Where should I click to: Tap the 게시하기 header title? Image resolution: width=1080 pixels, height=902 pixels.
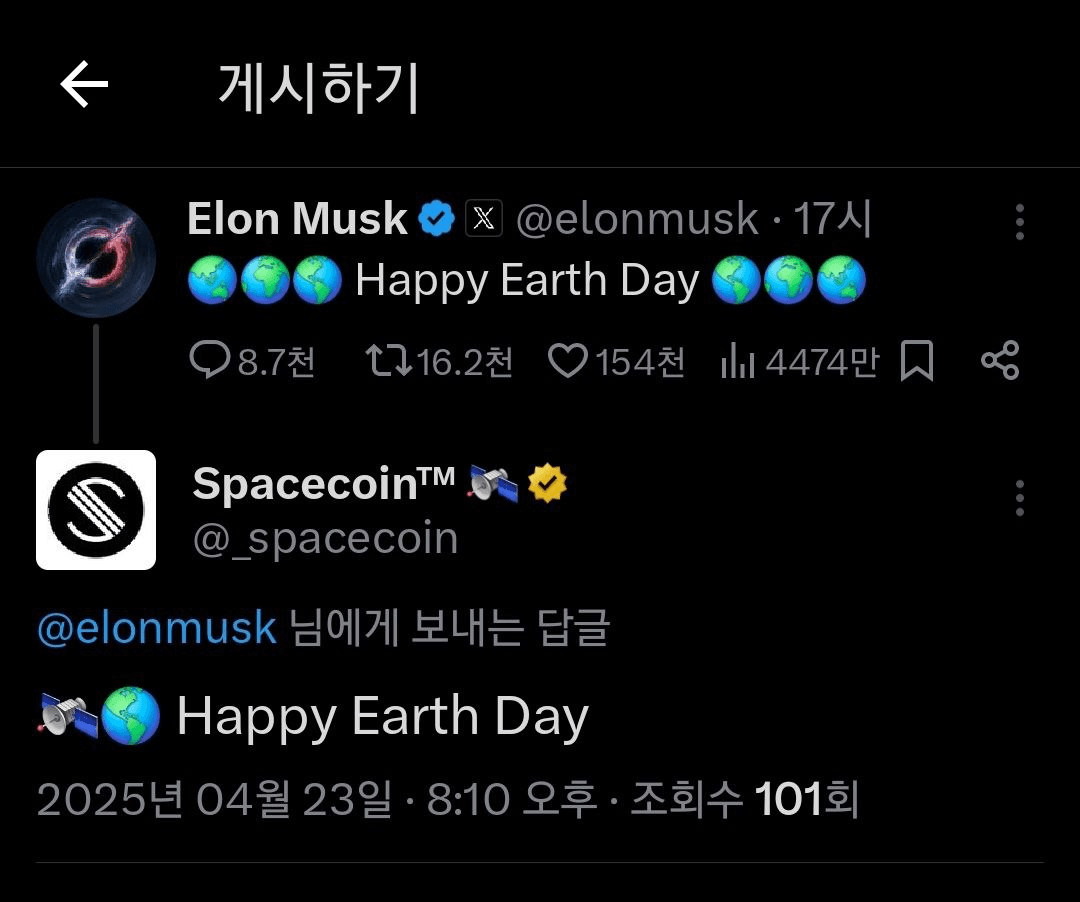tap(318, 87)
